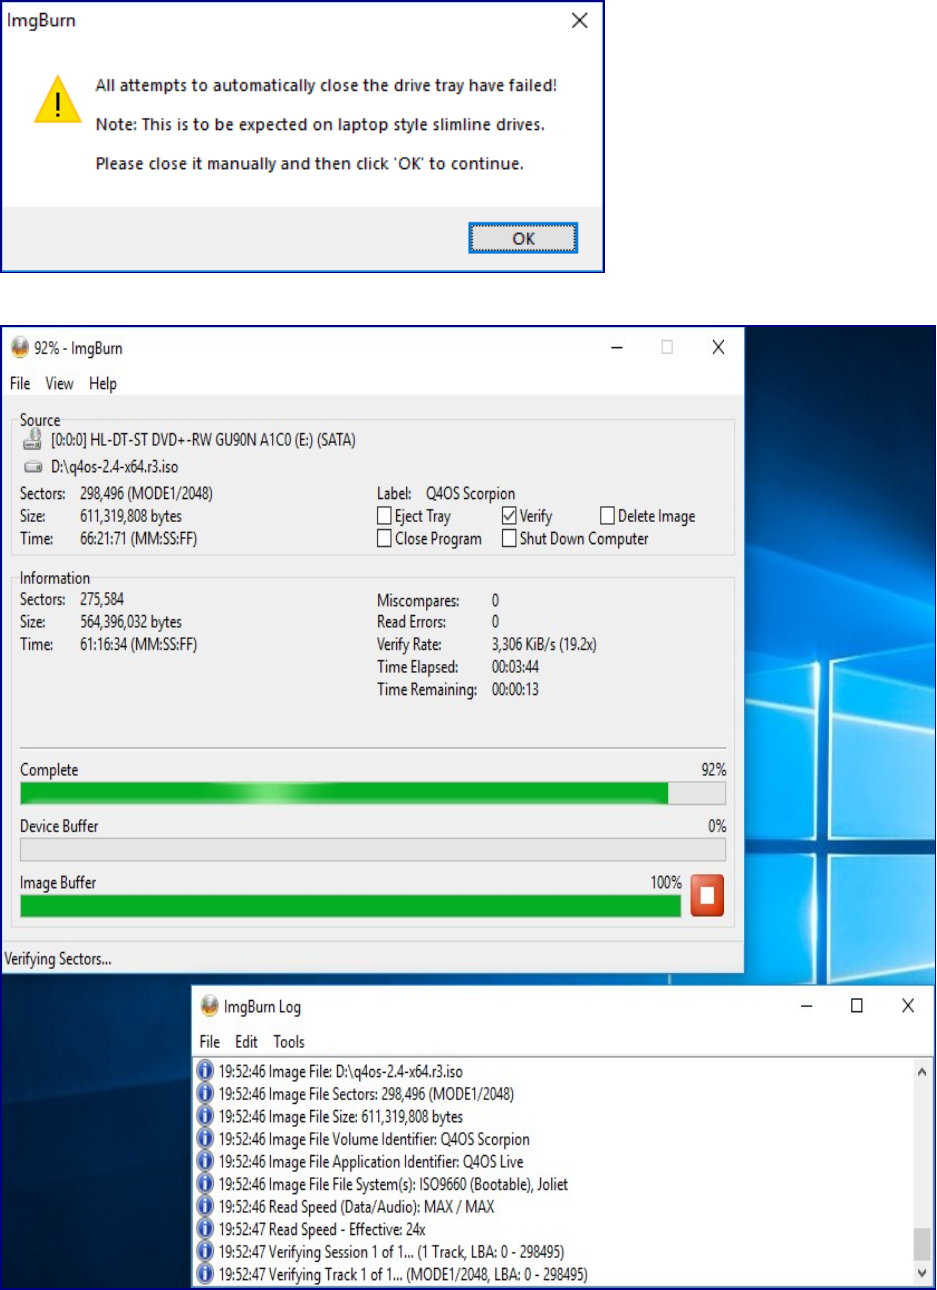Click the source drive text HL-DT-ST DVD+-RW GU90N

click(x=203, y=440)
